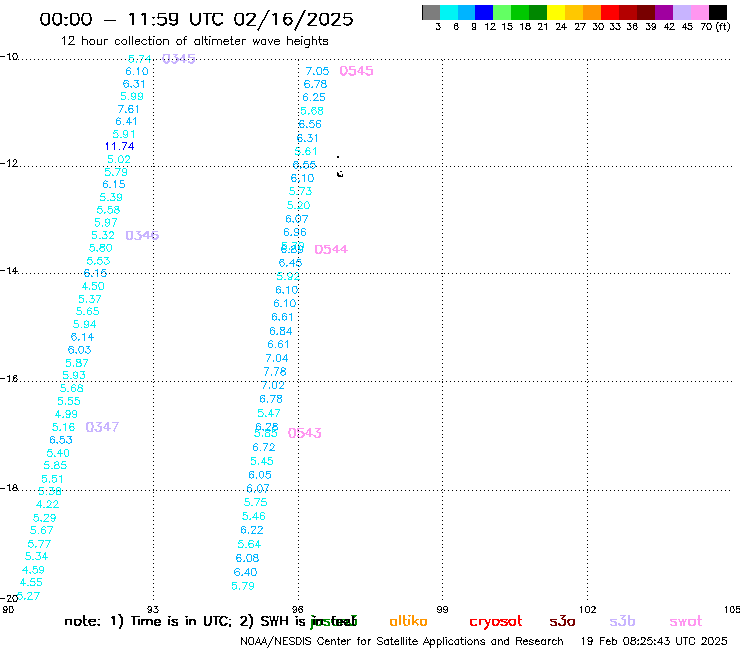
Task: Click the 5.16 value beside 0347
Action: 63,427
